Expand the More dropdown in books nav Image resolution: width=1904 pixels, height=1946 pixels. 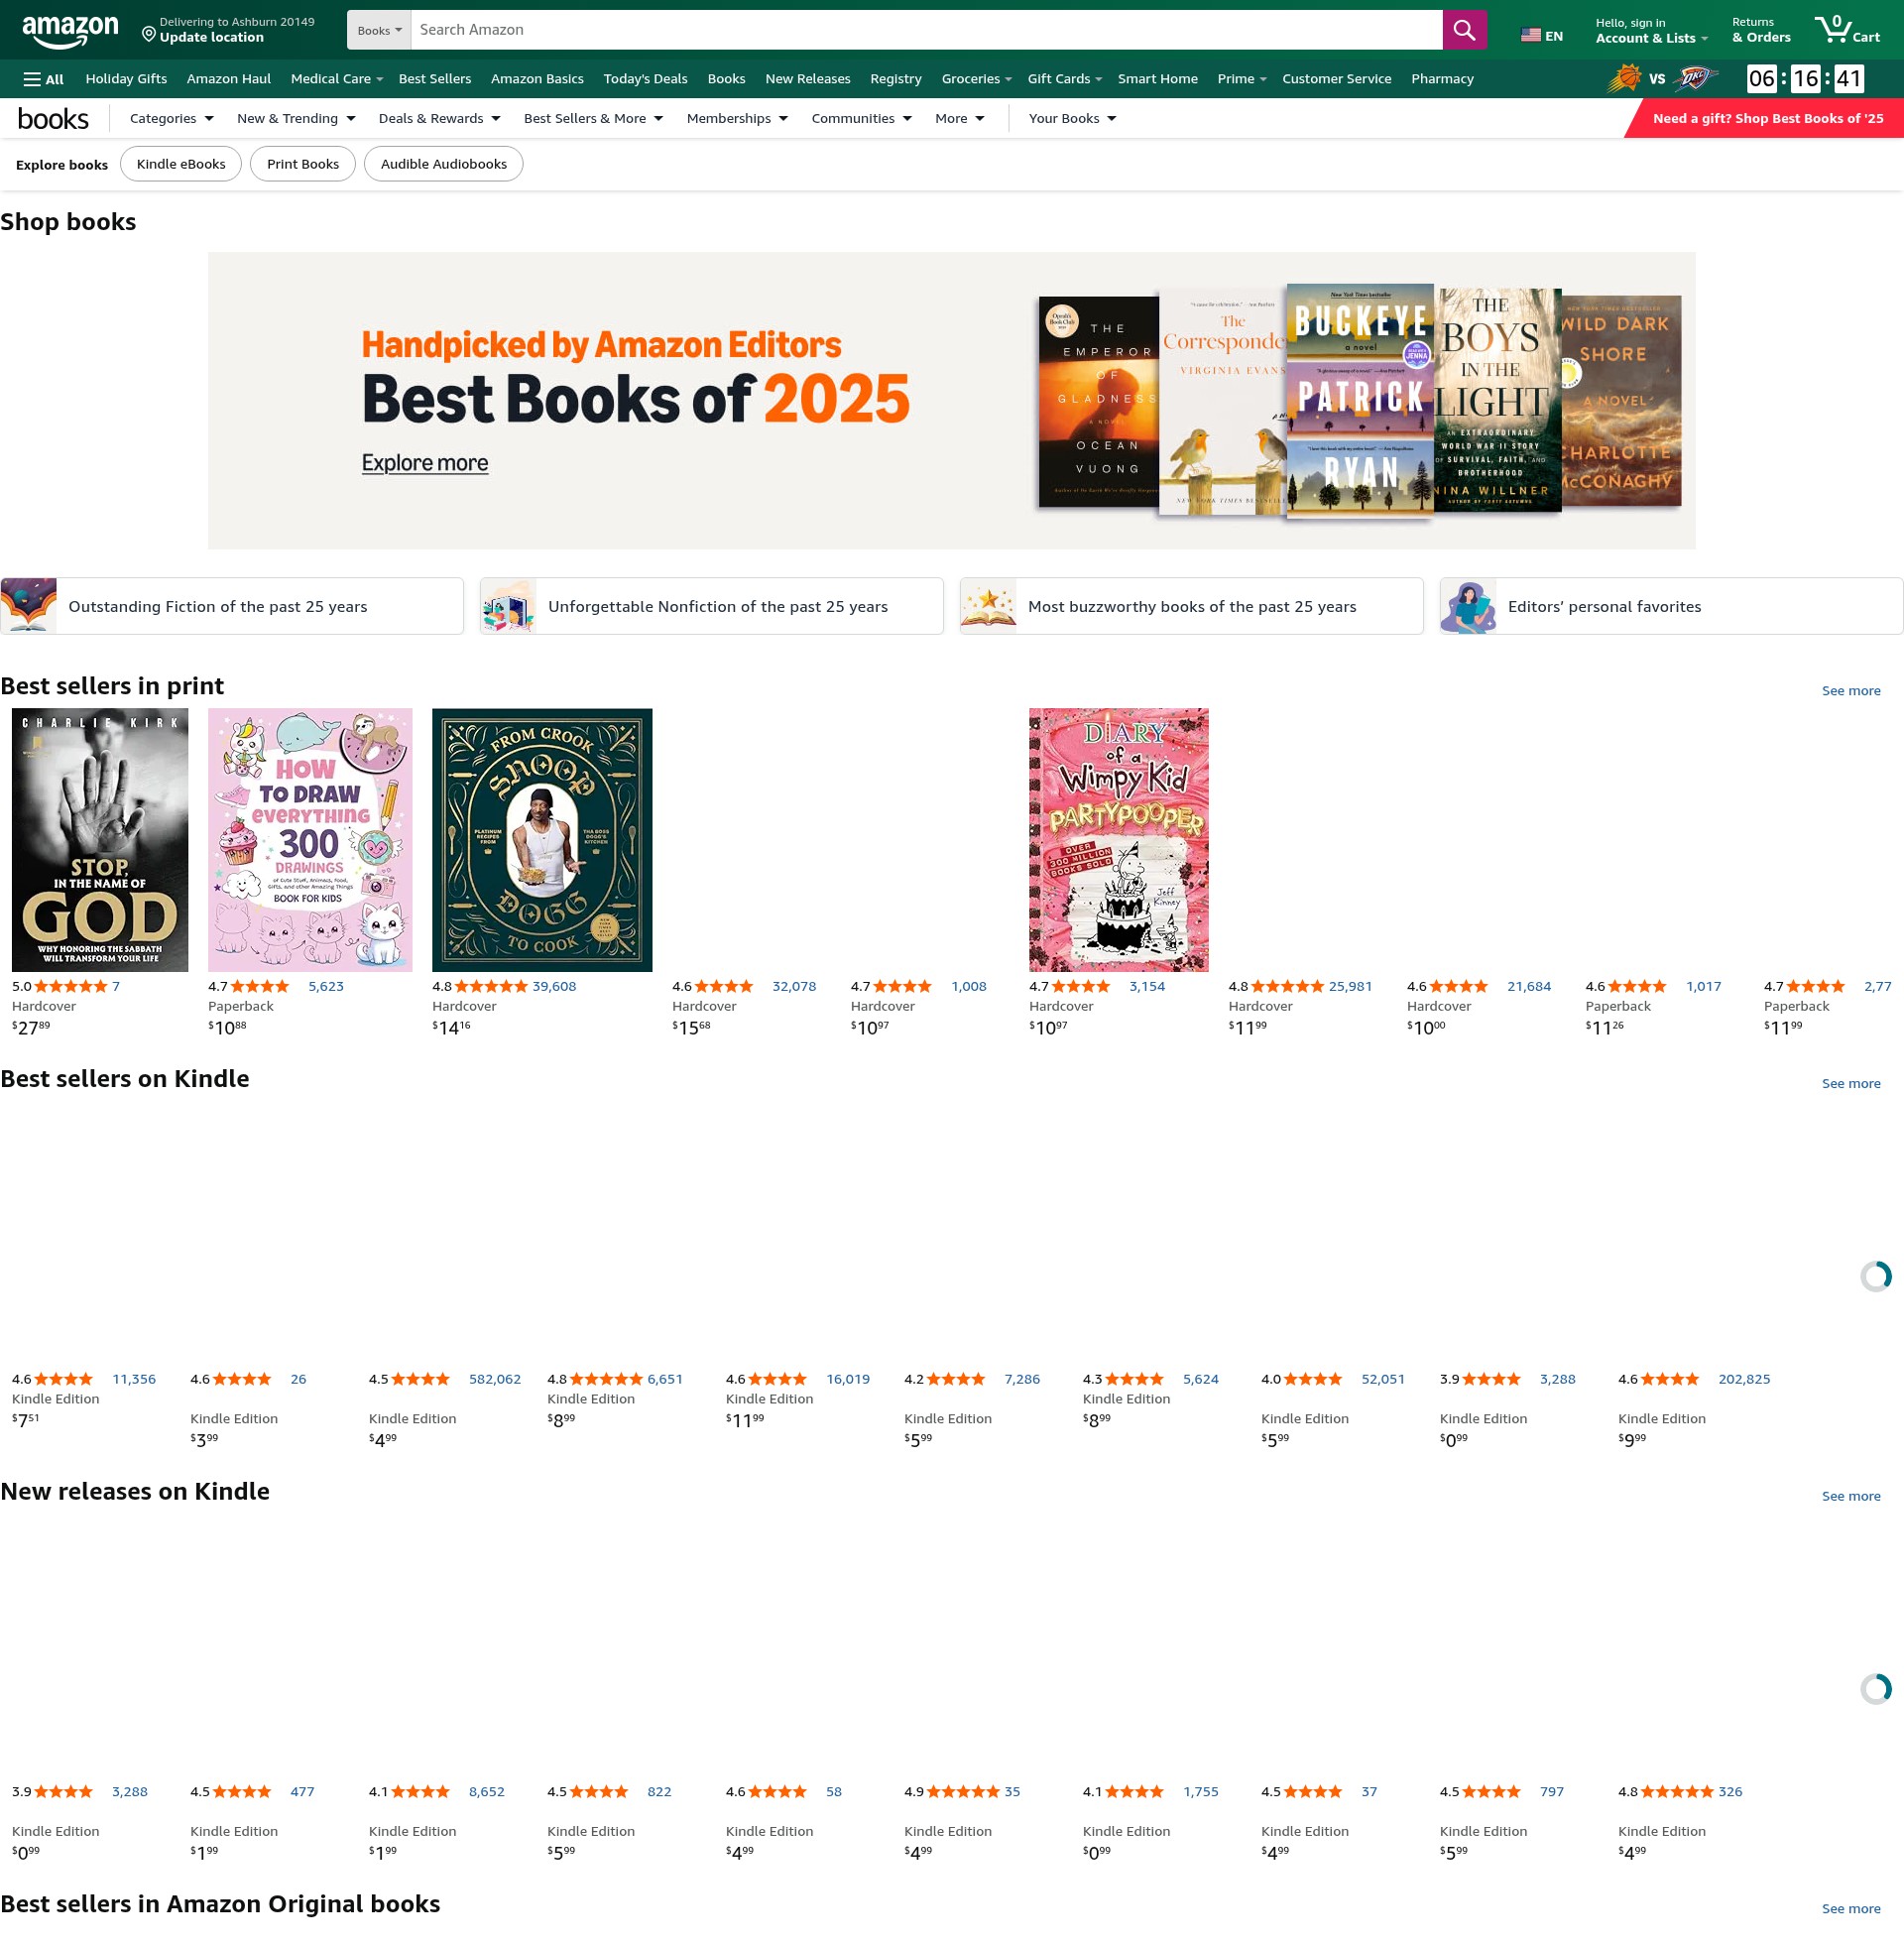(x=959, y=119)
